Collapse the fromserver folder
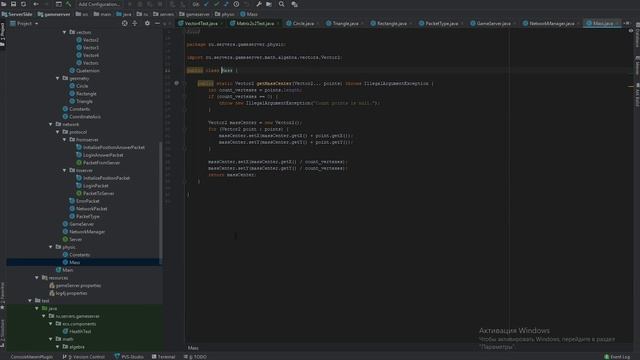 (x=64, y=140)
